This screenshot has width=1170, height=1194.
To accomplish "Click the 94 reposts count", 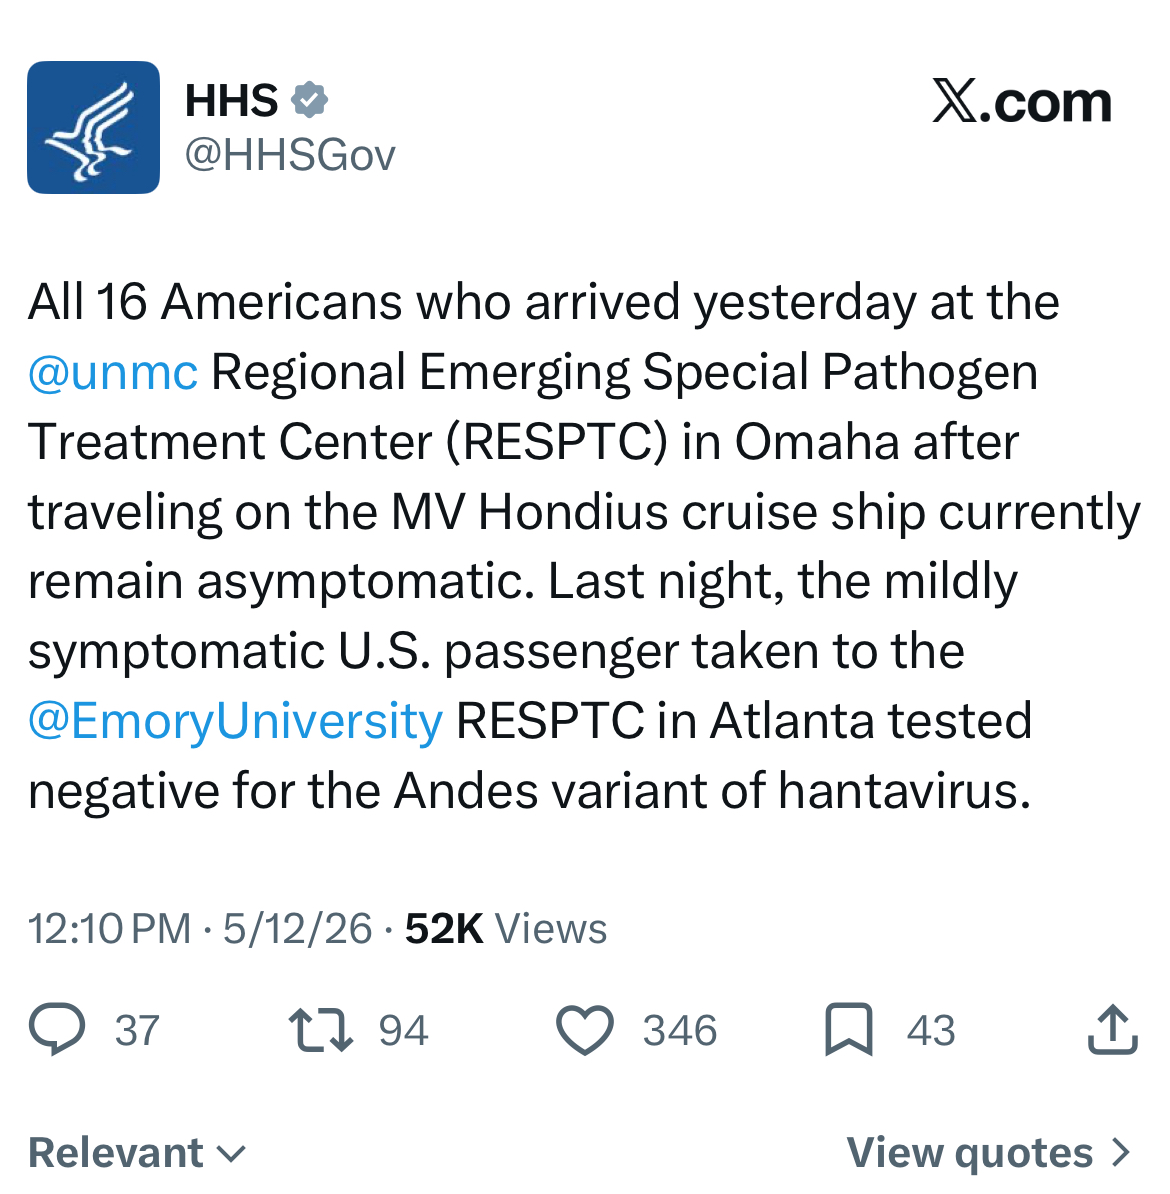I will pos(404,1031).
